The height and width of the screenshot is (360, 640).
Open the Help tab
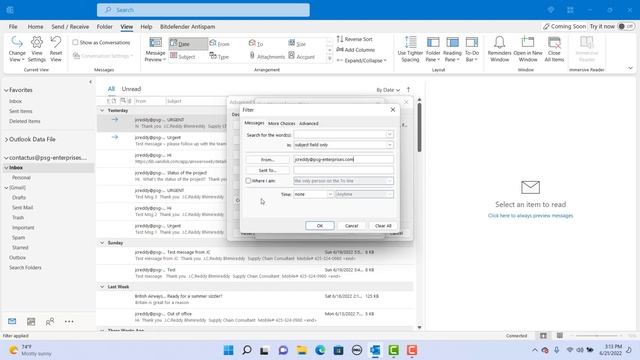tap(146, 27)
